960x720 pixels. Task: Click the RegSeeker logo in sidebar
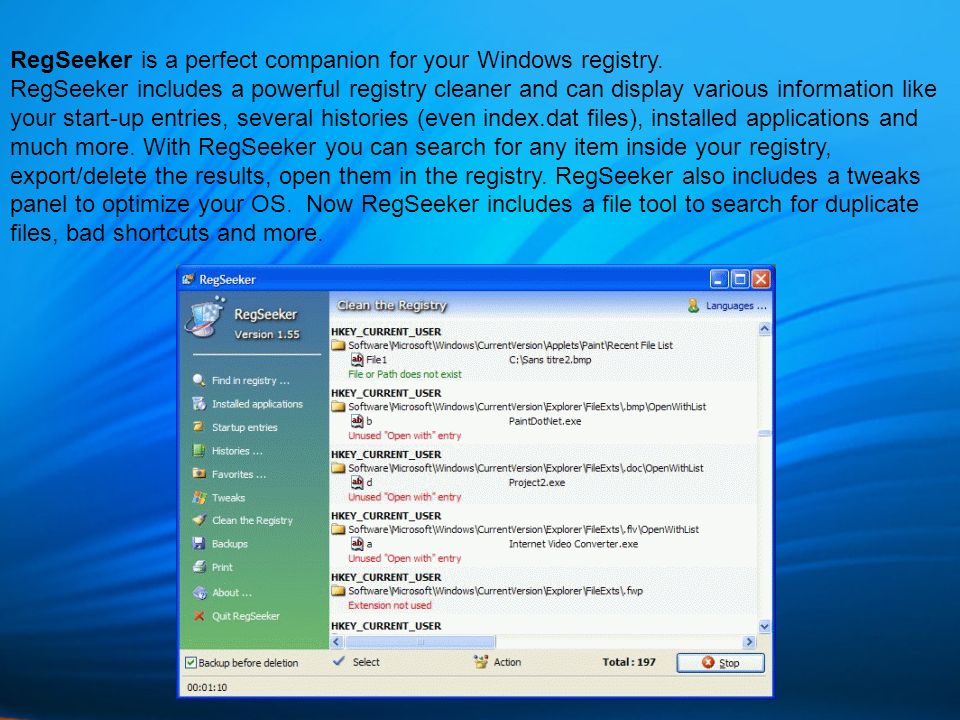(x=206, y=317)
